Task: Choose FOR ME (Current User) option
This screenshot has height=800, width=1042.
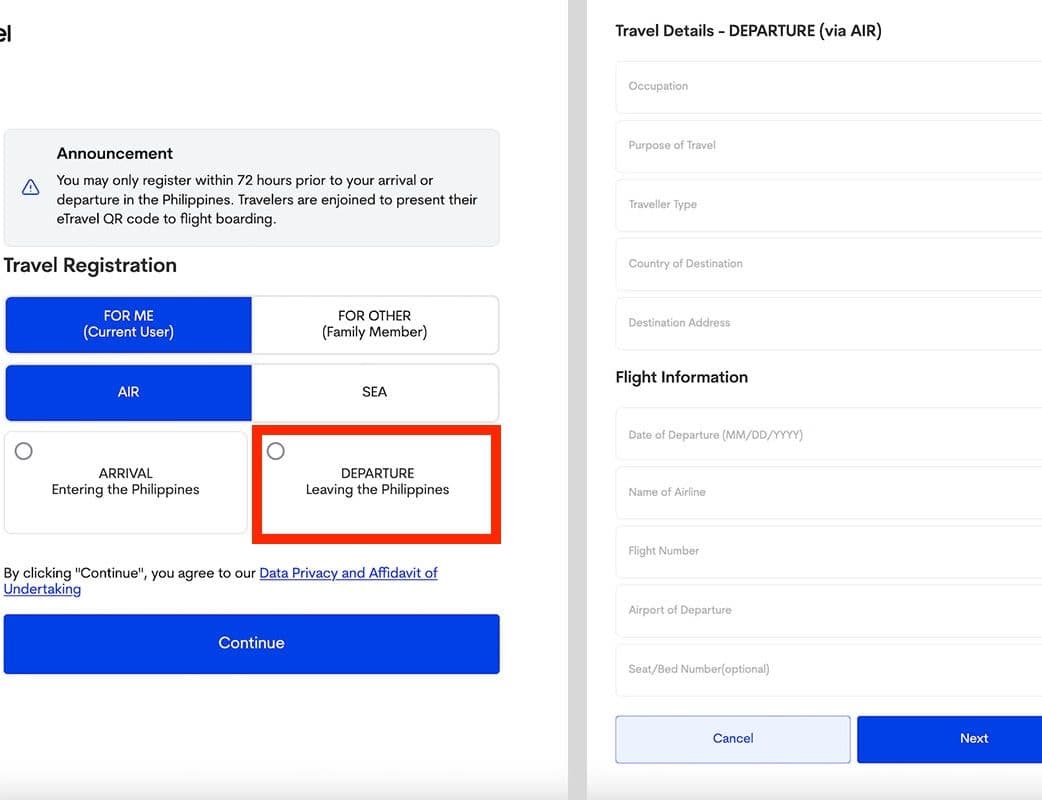Action: [x=128, y=324]
